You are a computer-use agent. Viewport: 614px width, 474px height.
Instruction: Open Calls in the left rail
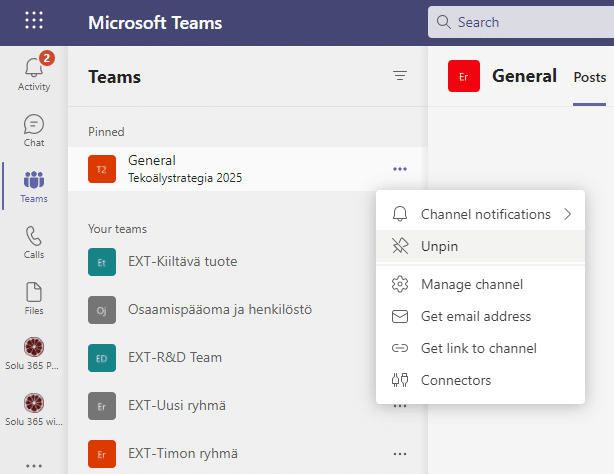34,242
